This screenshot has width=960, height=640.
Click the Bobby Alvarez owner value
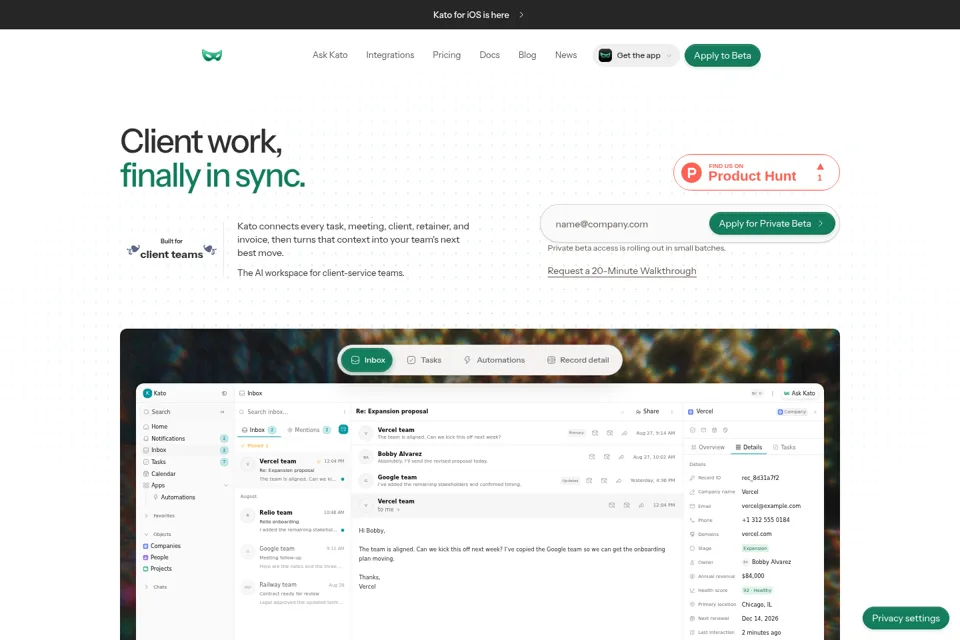pyautogui.click(x=767, y=562)
